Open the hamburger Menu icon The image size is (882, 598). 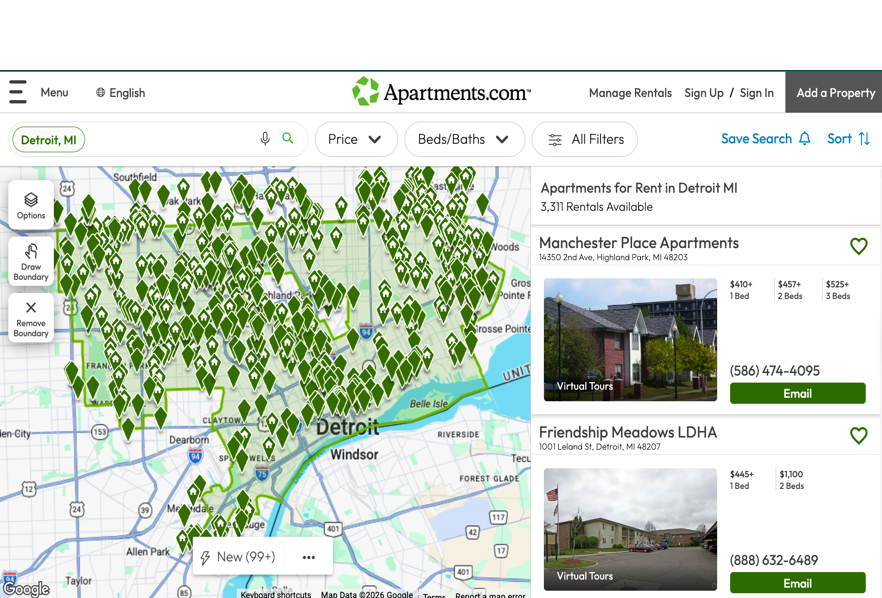click(17, 92)
